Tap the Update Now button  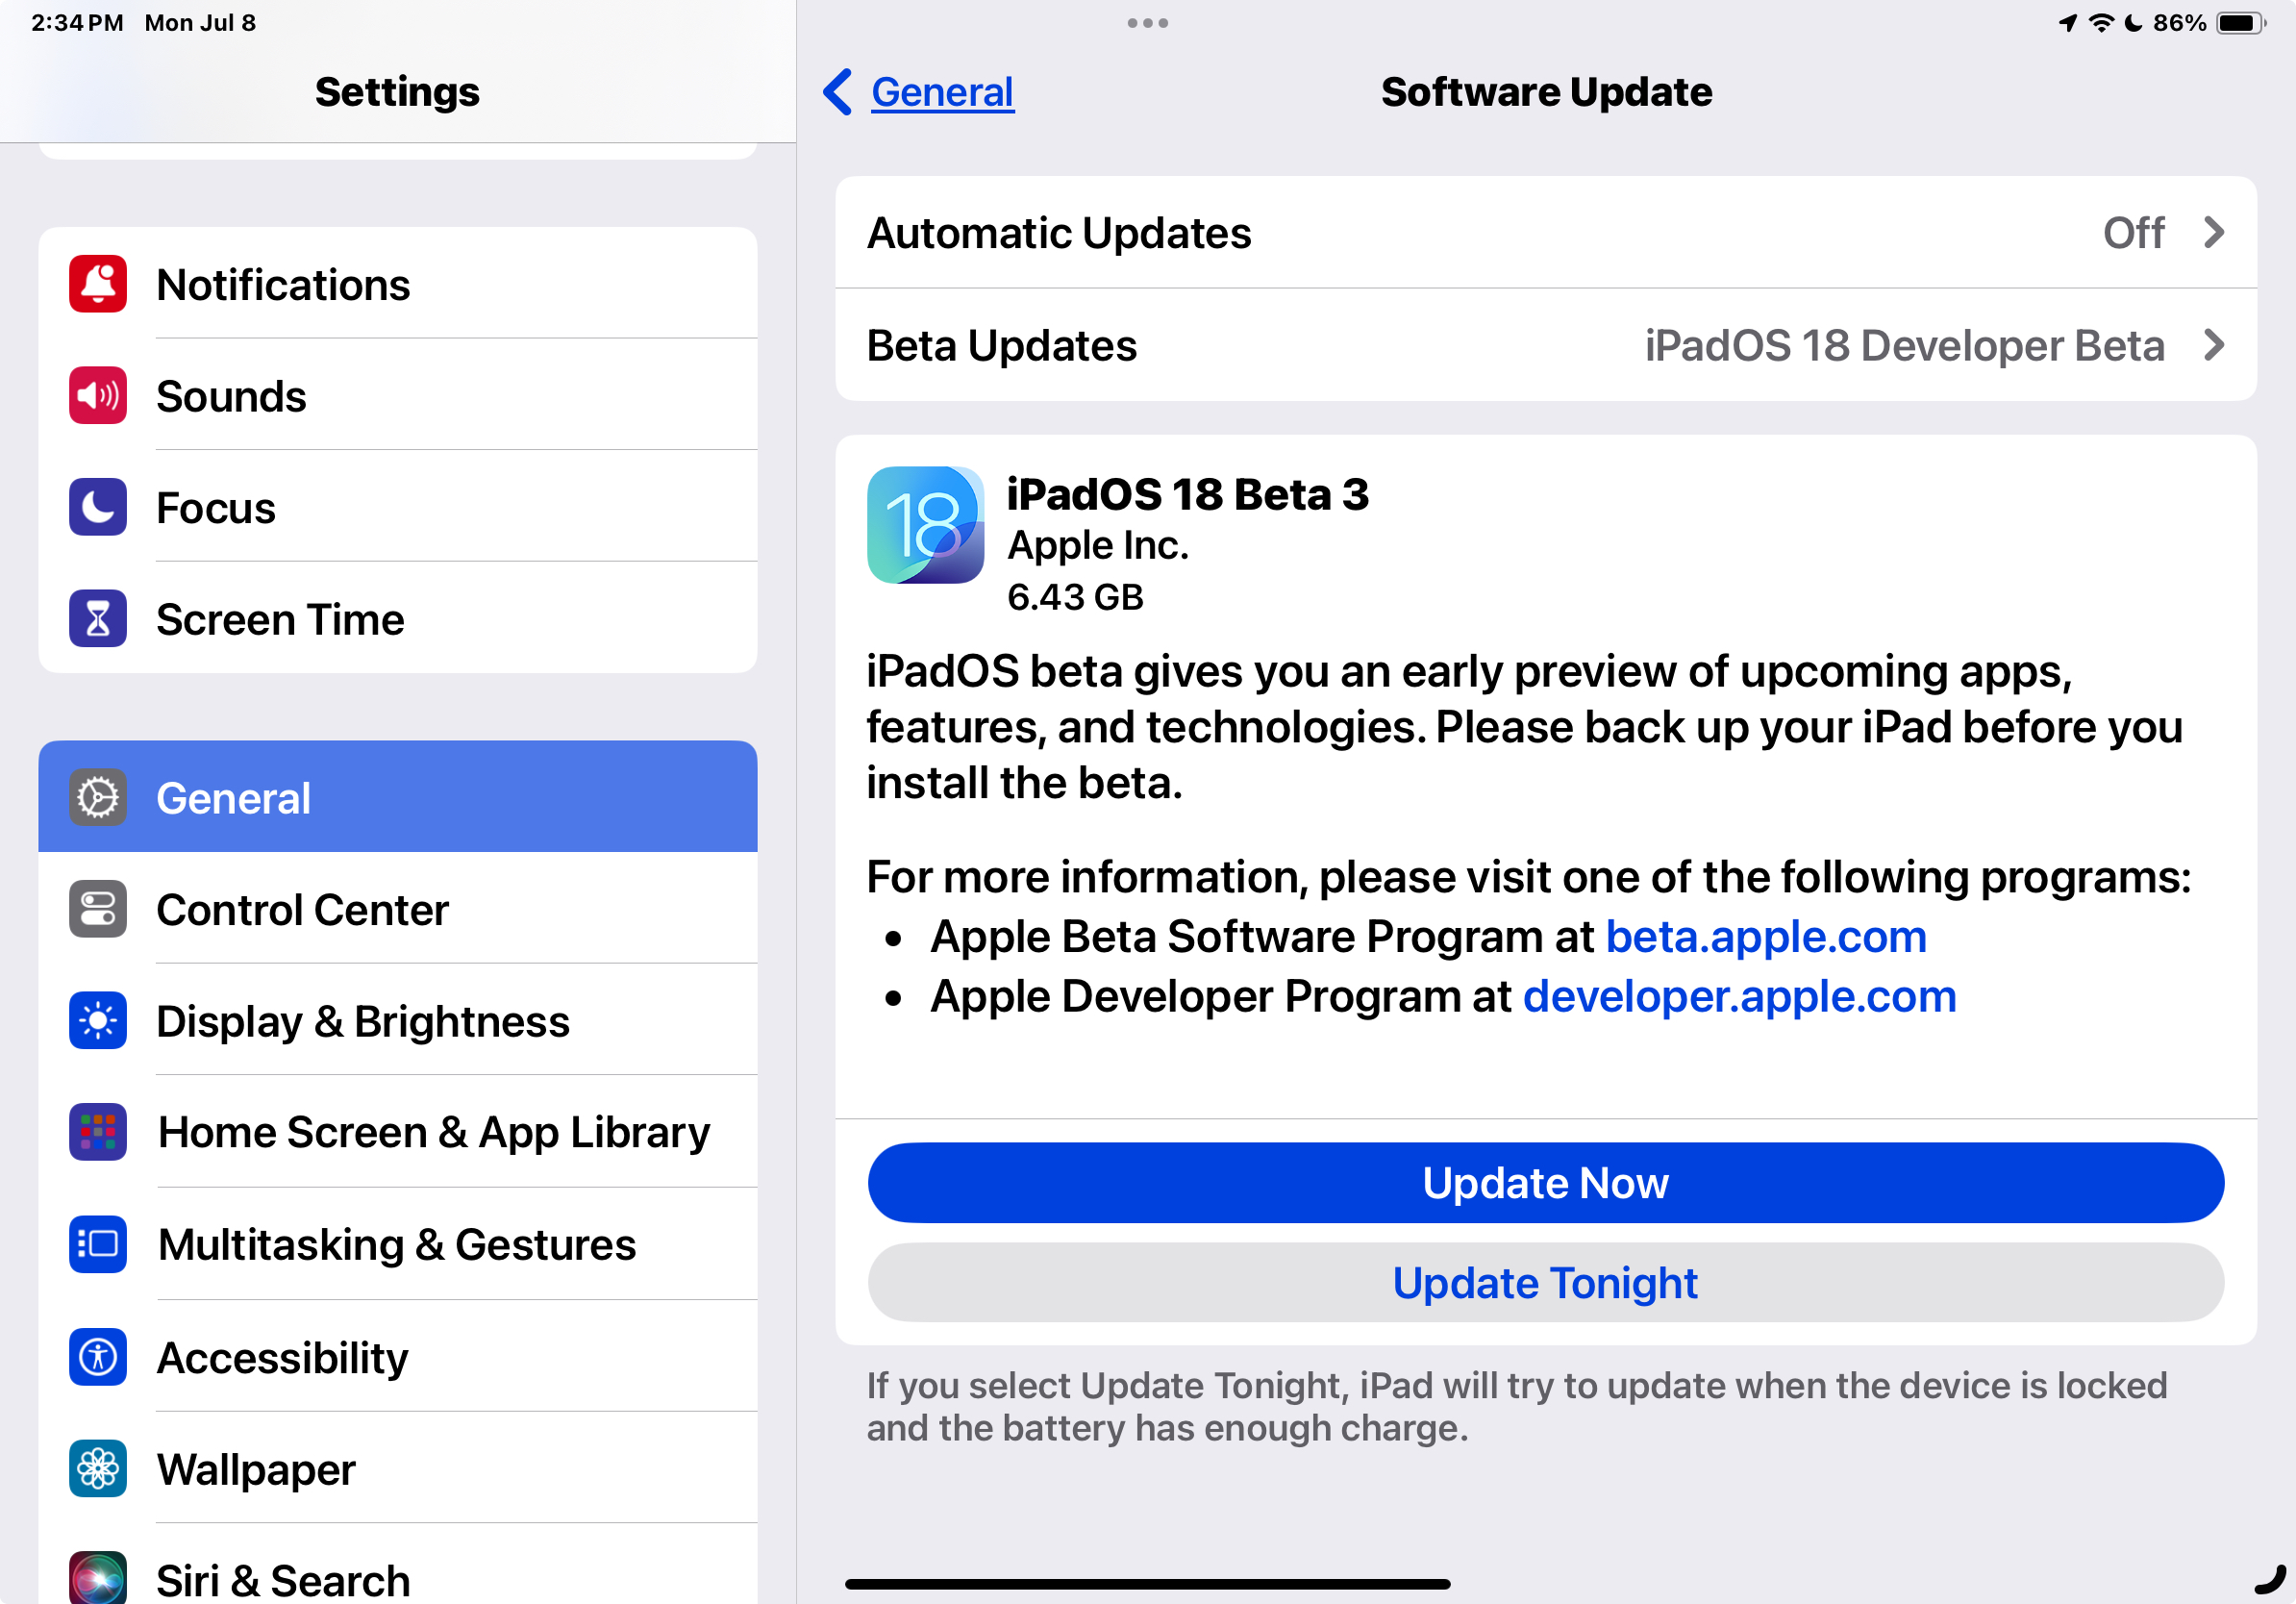click(1546, 1183)
